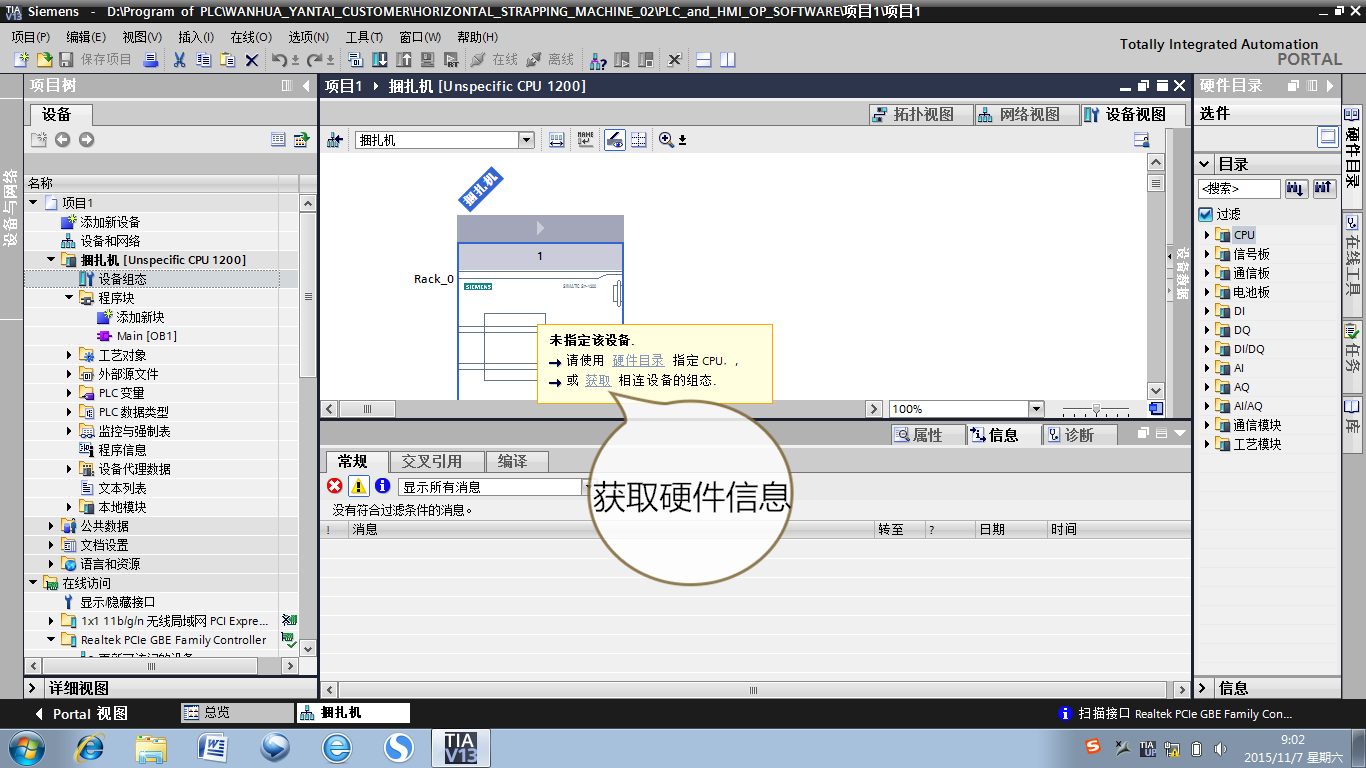Click the project tree vertical scrollbar
1366x768 pixels.
coord(308,298)
